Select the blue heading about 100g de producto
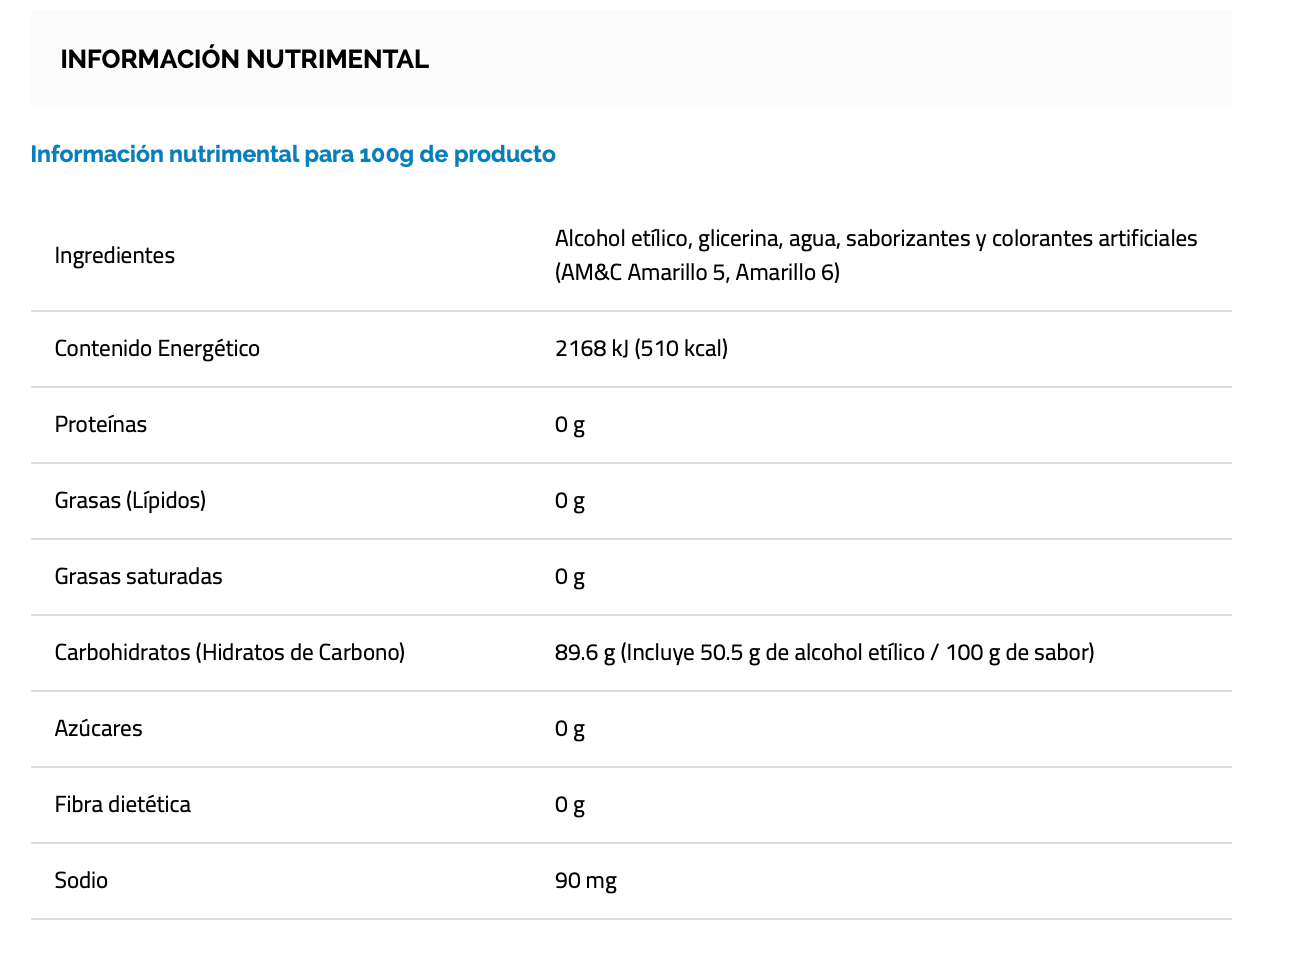This screenshot has height=954, width=1300. pos(293,154)
